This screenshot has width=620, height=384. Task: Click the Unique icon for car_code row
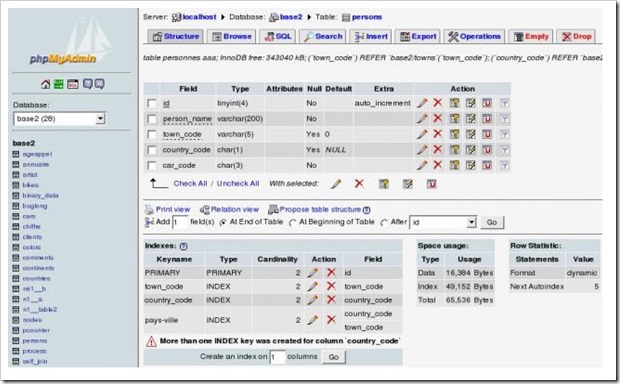[x=487, y=165]
